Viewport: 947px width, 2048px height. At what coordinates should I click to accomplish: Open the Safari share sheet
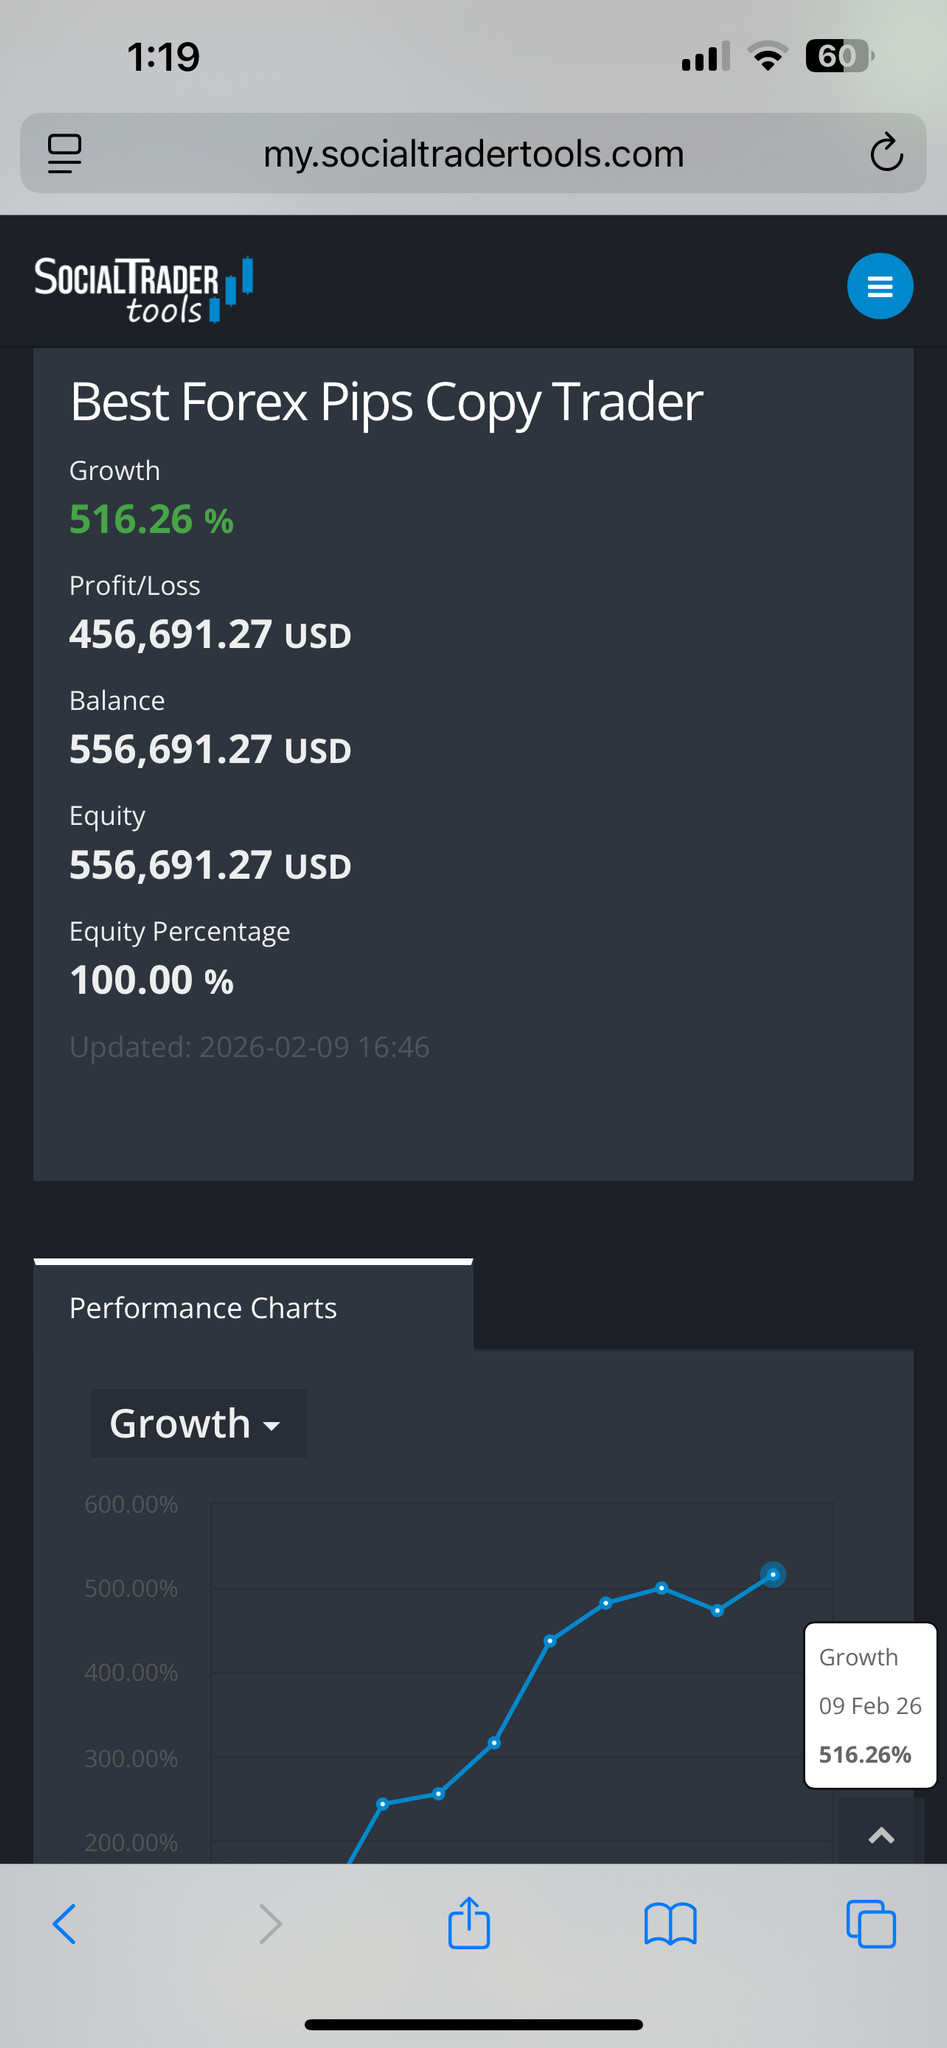coord(469,1924)
